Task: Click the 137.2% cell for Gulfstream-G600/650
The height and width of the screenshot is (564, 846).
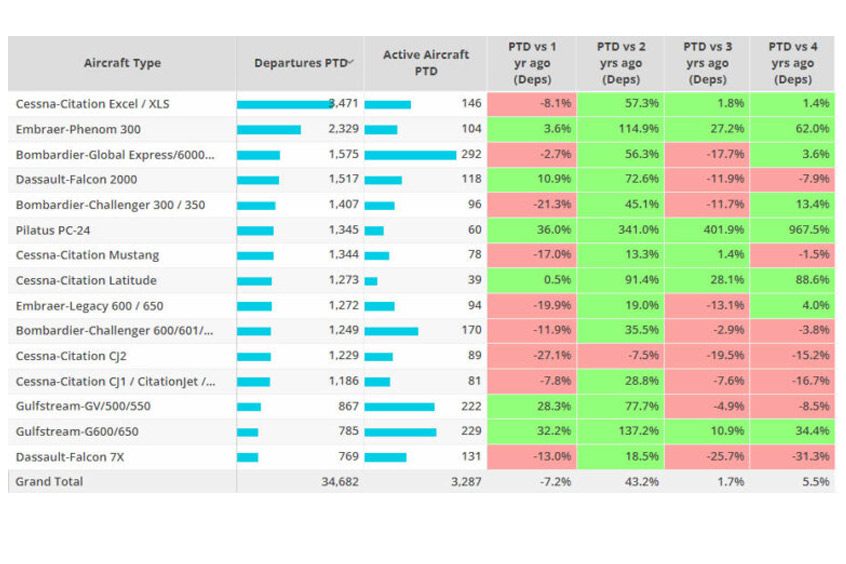Action: pos(620,432)
